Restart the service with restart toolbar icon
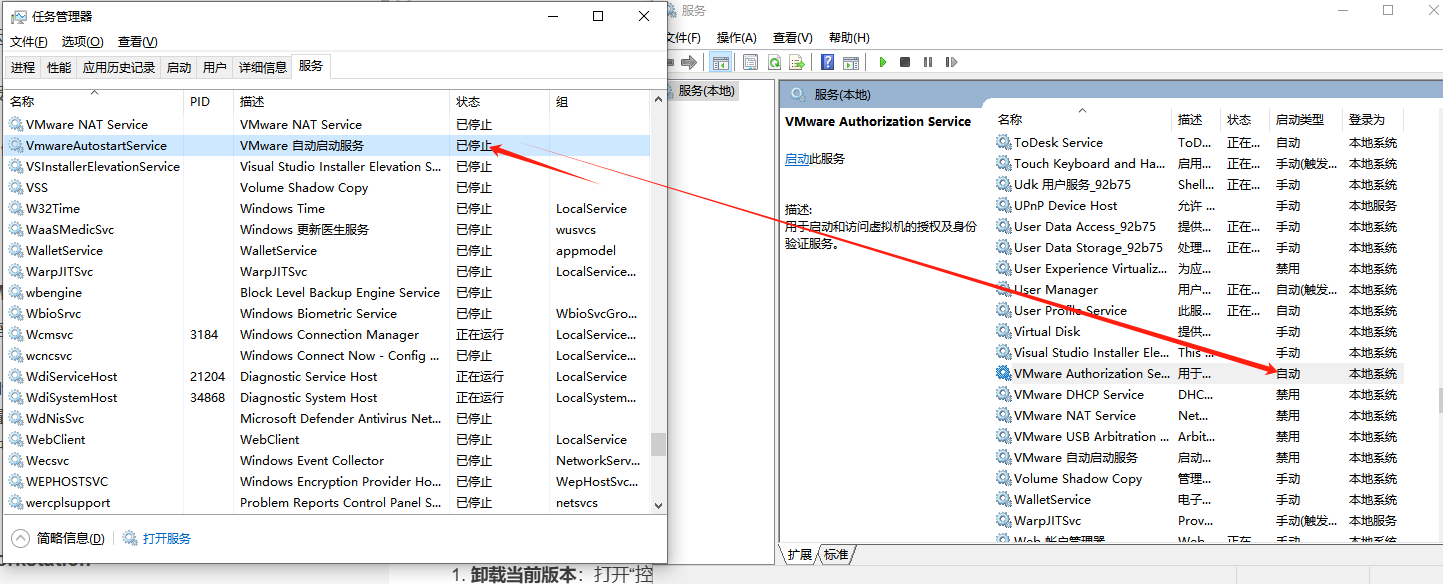Viewport: 1443px width, 584px height. 950,62
